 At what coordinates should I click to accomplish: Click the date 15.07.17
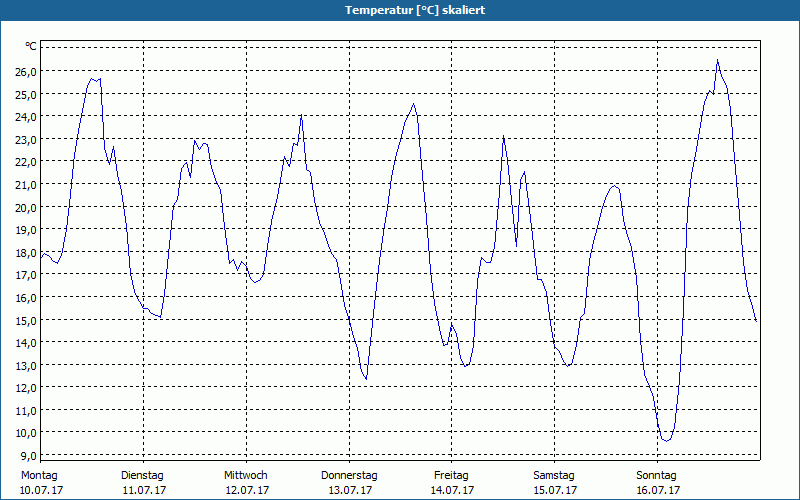click(555, 490)
